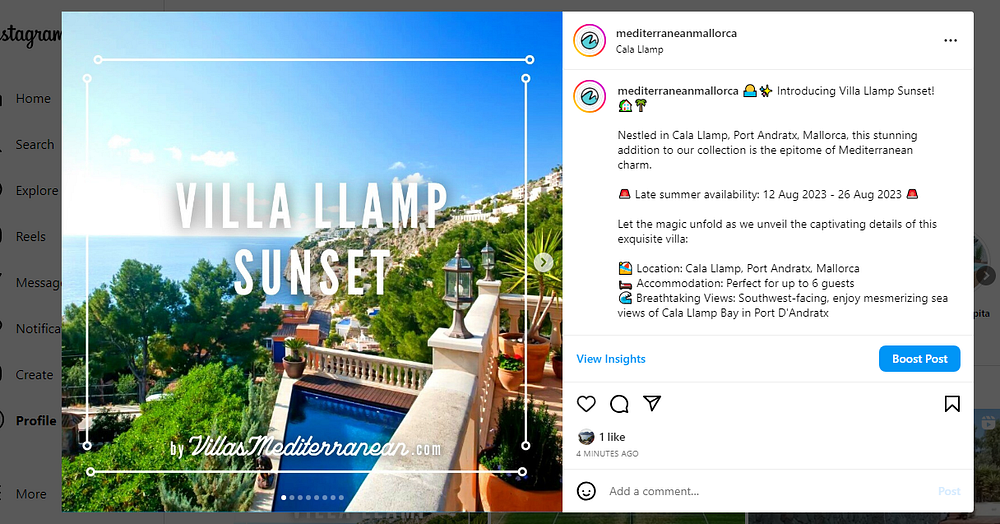
Task: View who gave 1 like
Action: pyautogui.click(x=612, y=437)
